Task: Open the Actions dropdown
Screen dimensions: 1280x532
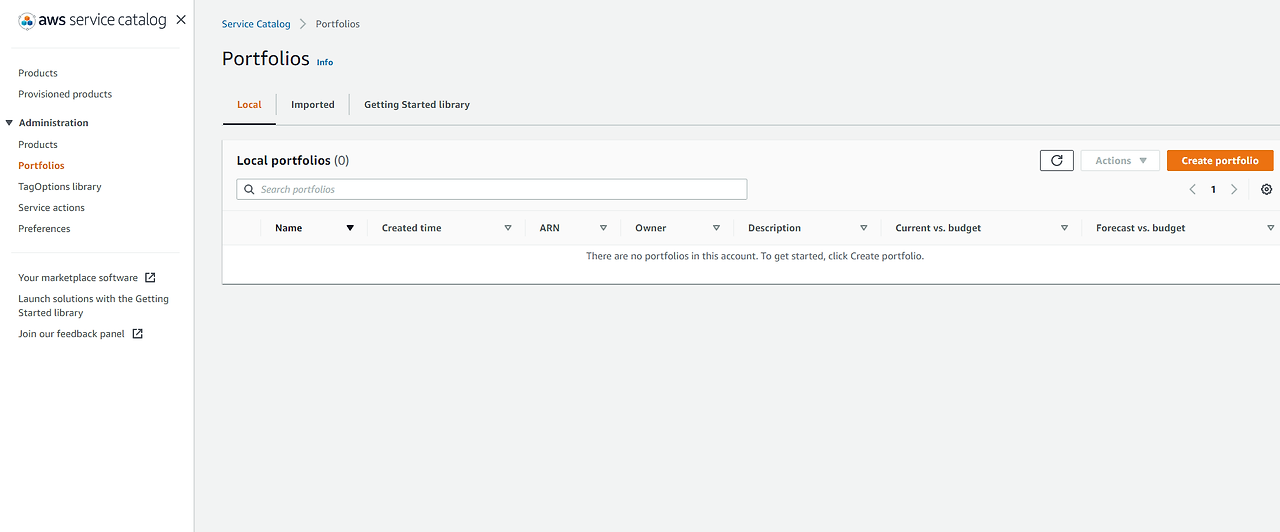Action: point(1120,160)
